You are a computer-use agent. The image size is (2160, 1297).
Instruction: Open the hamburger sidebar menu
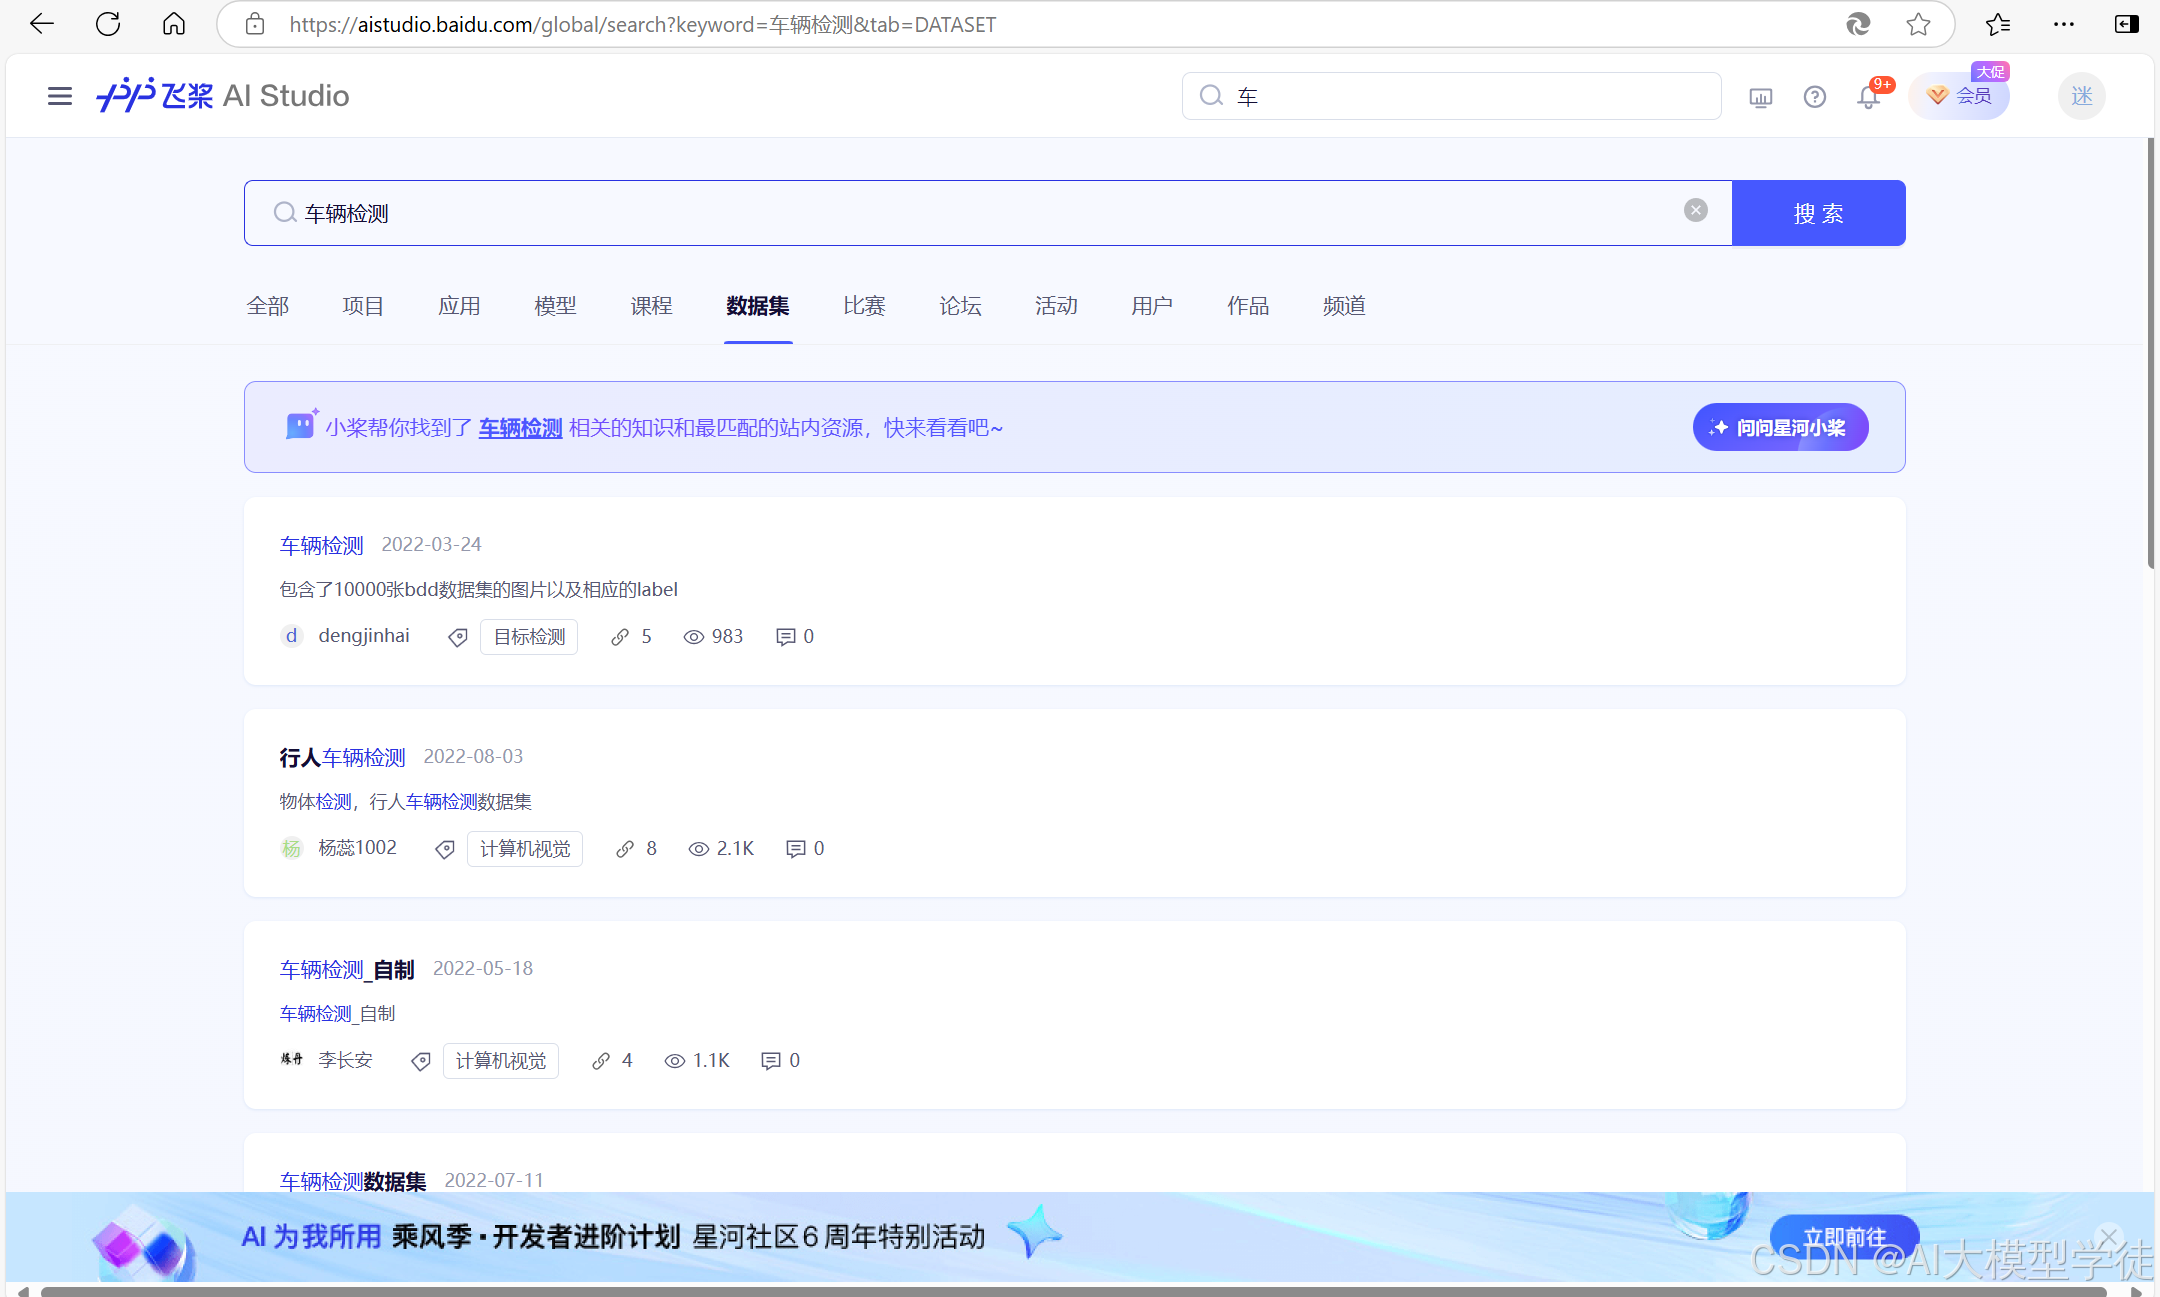60,96
